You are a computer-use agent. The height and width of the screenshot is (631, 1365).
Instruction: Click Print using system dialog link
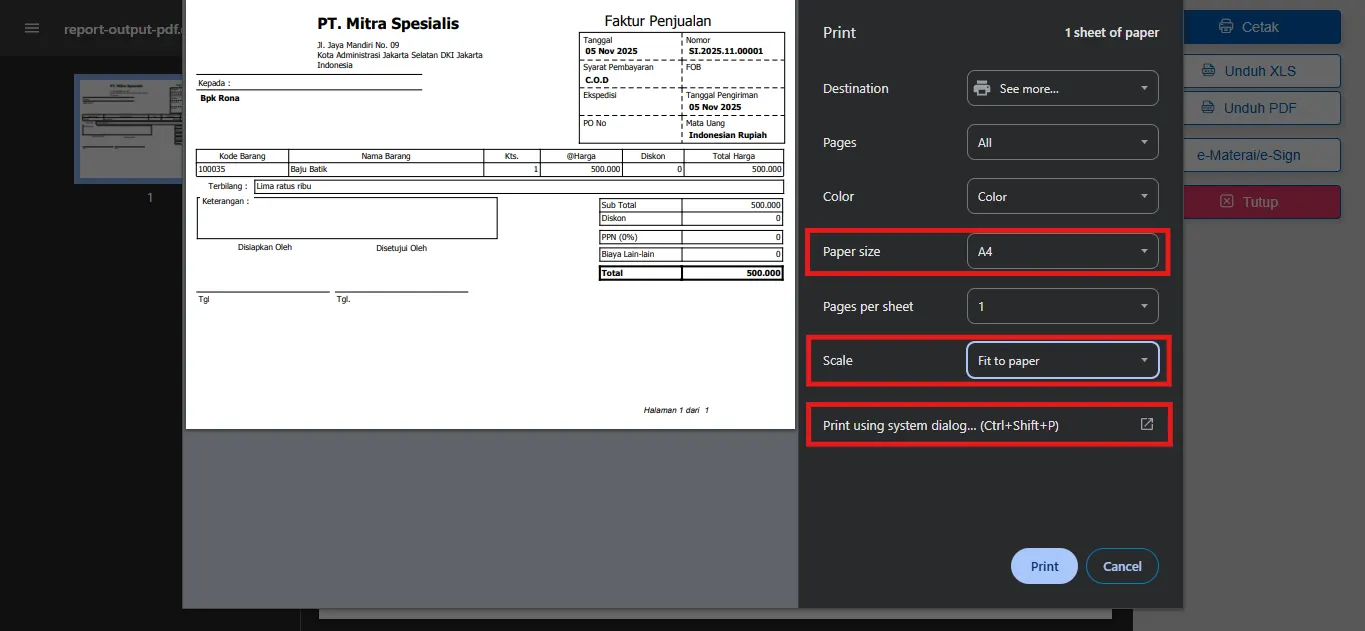tap(940, 425)
